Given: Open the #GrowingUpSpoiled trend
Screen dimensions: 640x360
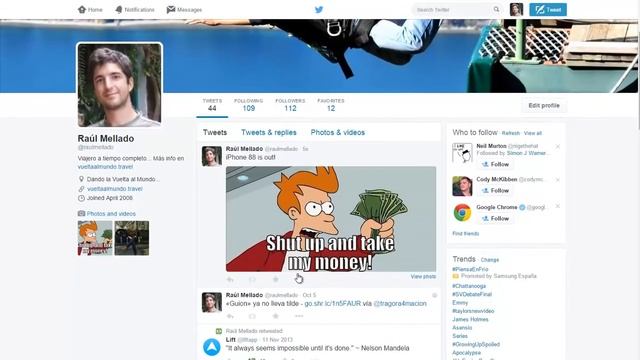Looking at the screenshot, I should coord(476,344).
